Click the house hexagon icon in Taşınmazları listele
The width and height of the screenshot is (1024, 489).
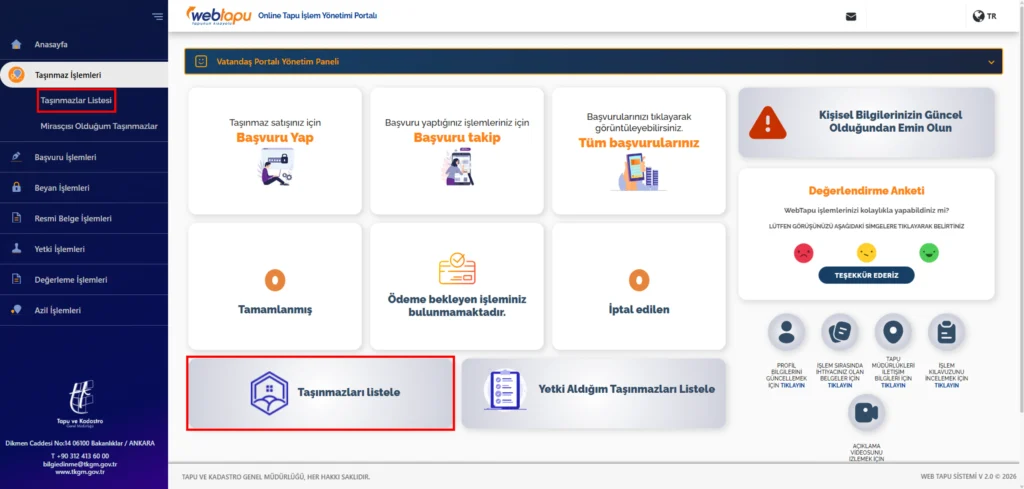(269, 393)
